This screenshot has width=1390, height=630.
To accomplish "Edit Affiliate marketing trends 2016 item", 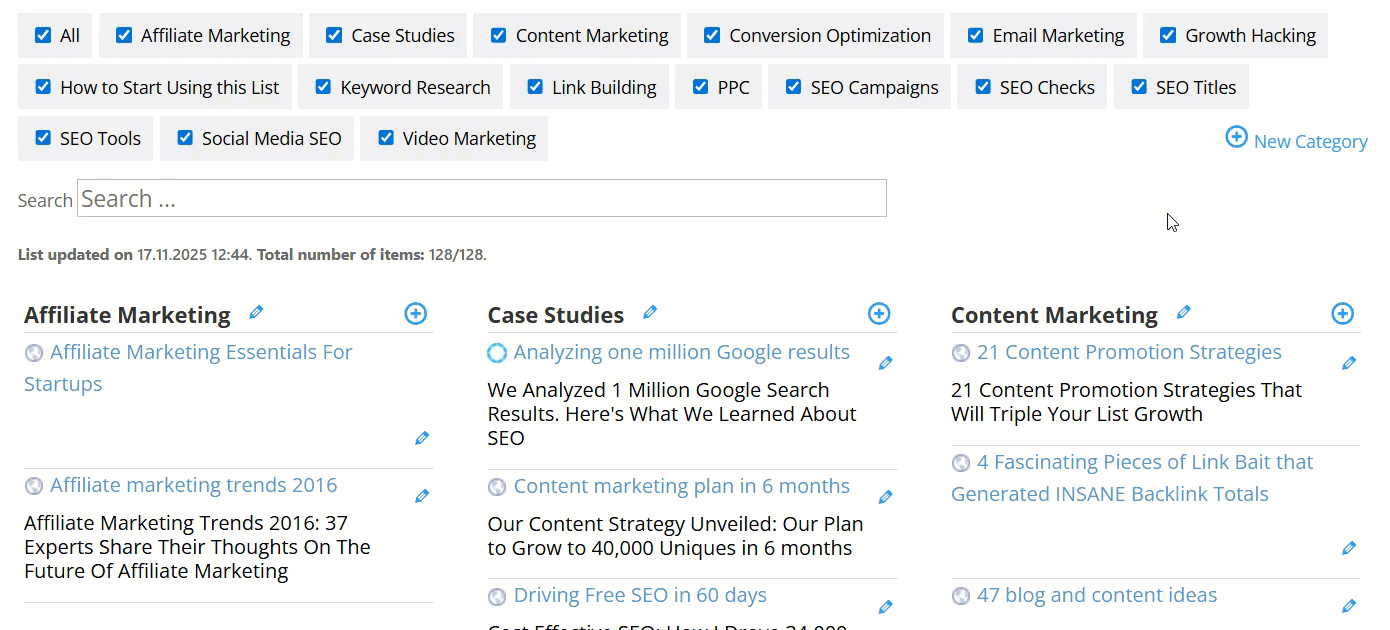I will click(x=422, y=496).
